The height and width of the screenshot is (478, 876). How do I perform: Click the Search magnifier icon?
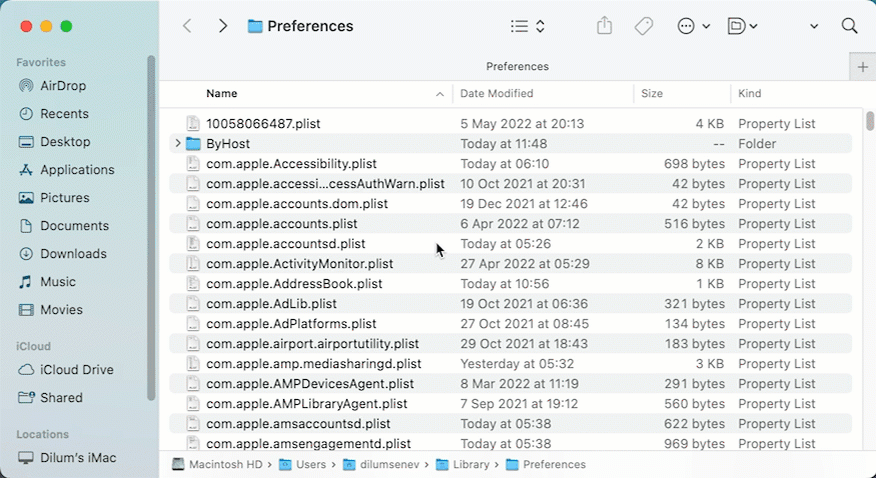coord(849,26)
